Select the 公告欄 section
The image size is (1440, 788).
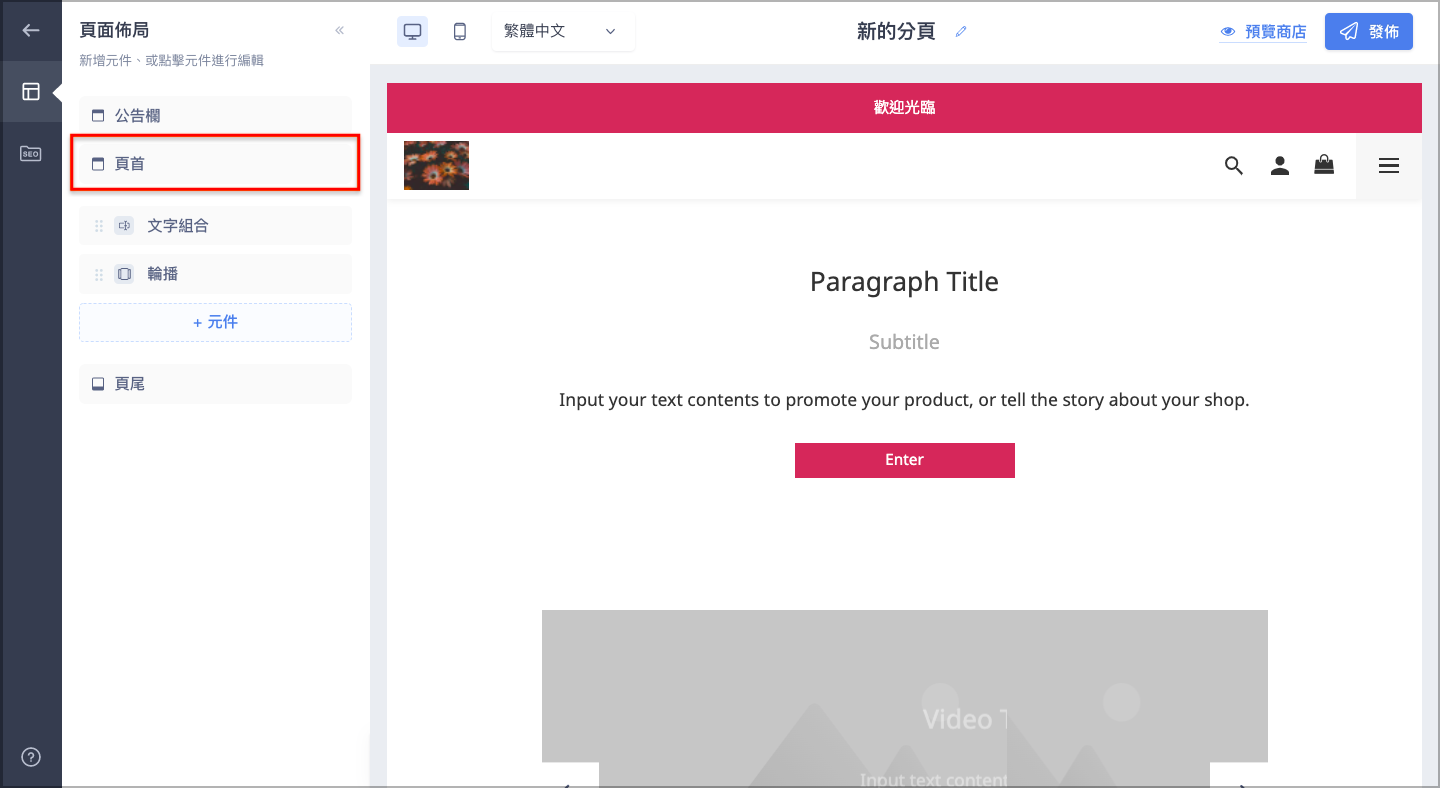click(215, 115)
